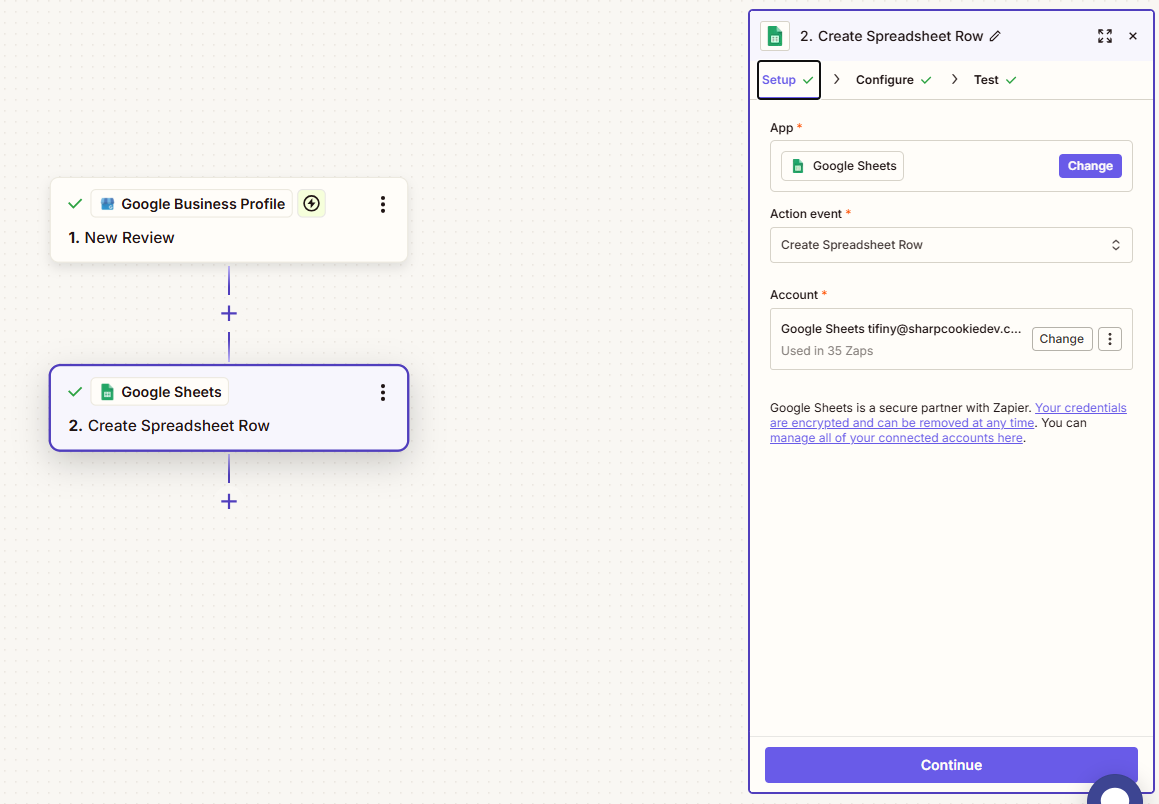Switch to the Configure tab
This screenshot has height=804, width=1159.
click(893, 80)
